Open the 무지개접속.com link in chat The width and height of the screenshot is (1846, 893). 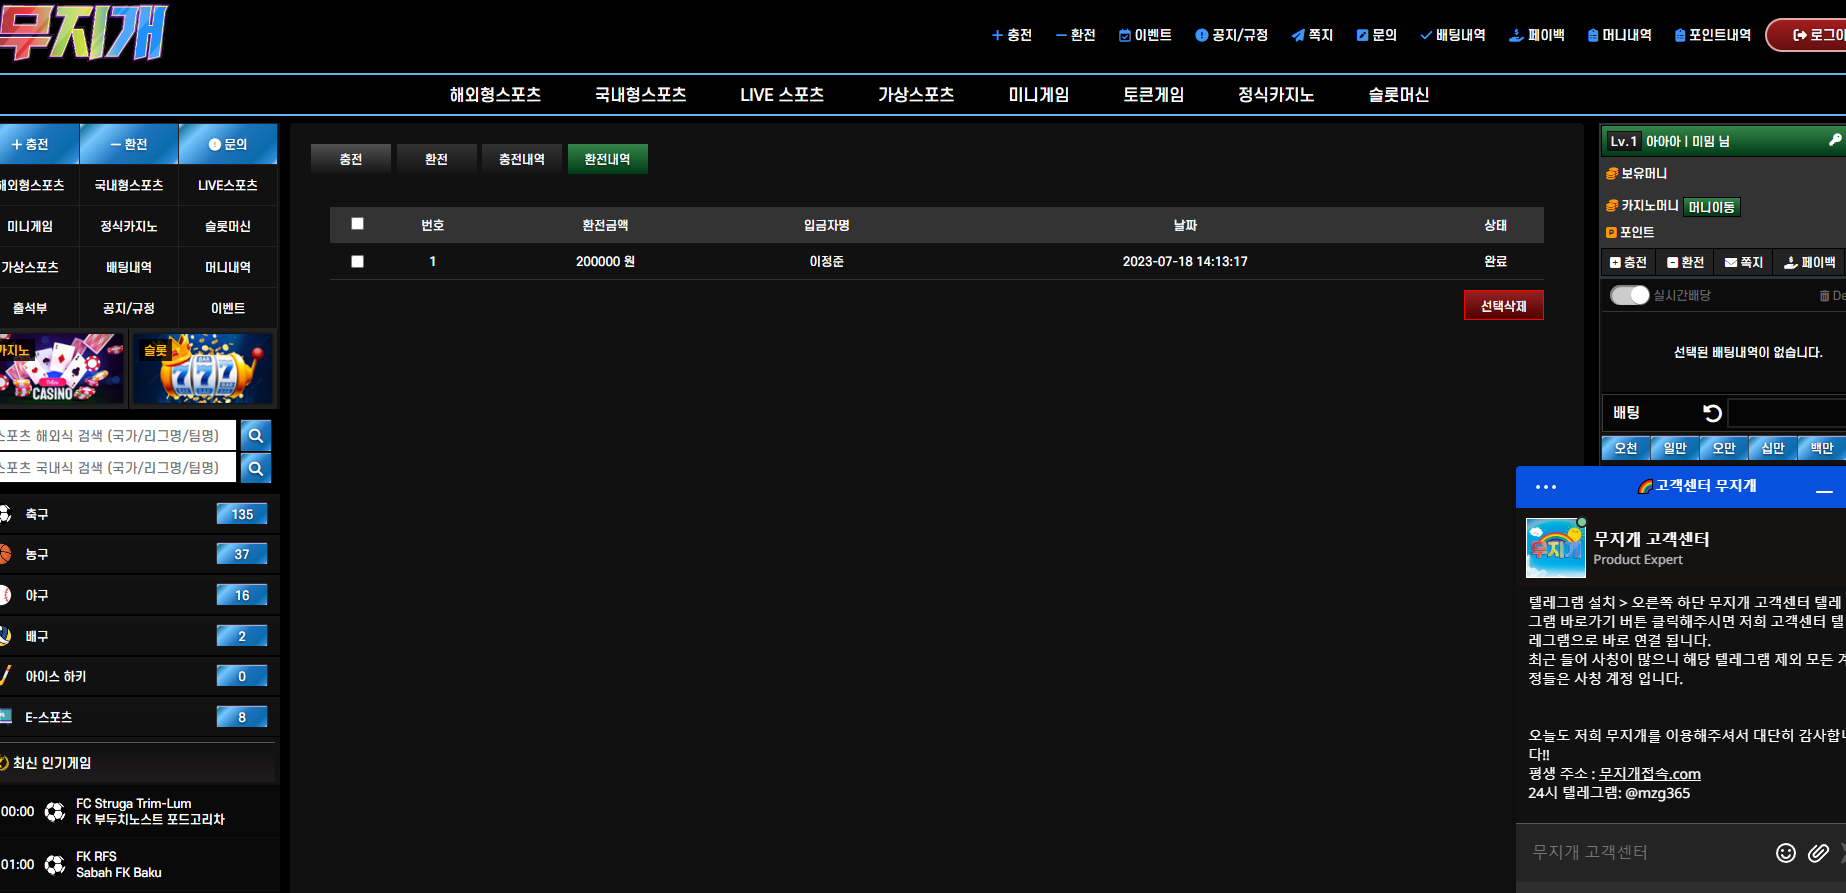point(1649,774)
